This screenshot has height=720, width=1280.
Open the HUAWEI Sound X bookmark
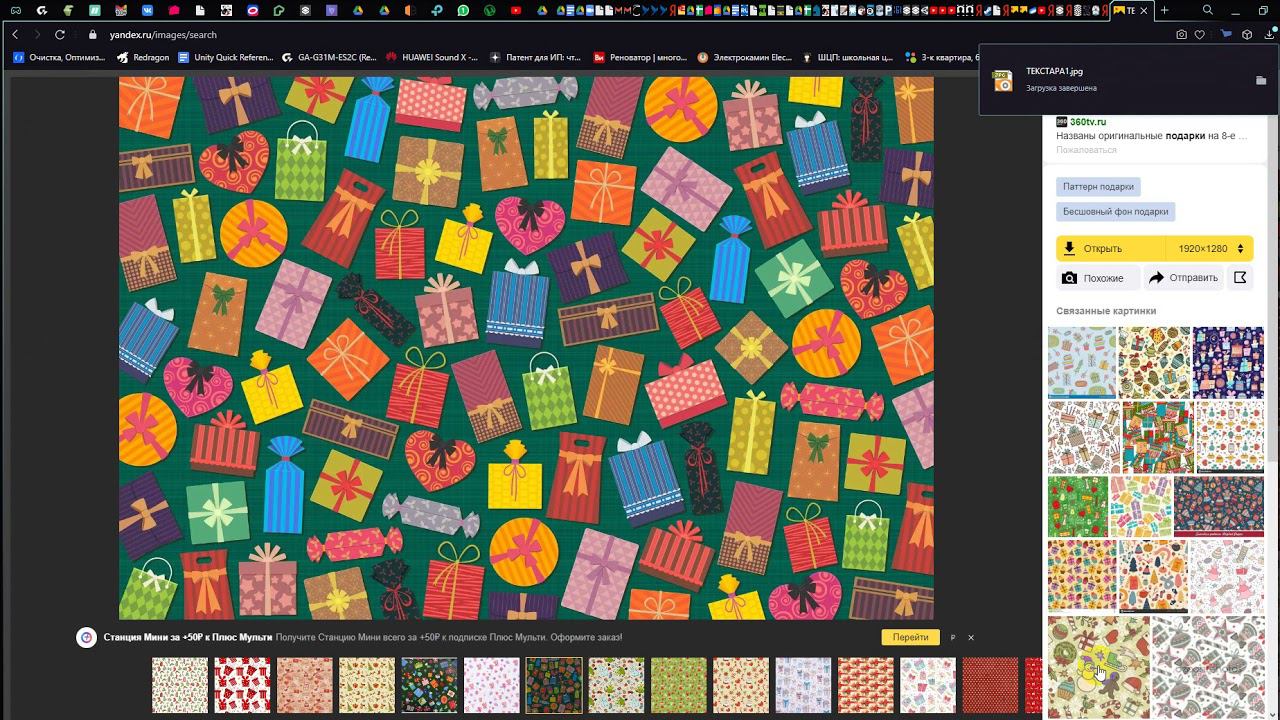point(431,58)
